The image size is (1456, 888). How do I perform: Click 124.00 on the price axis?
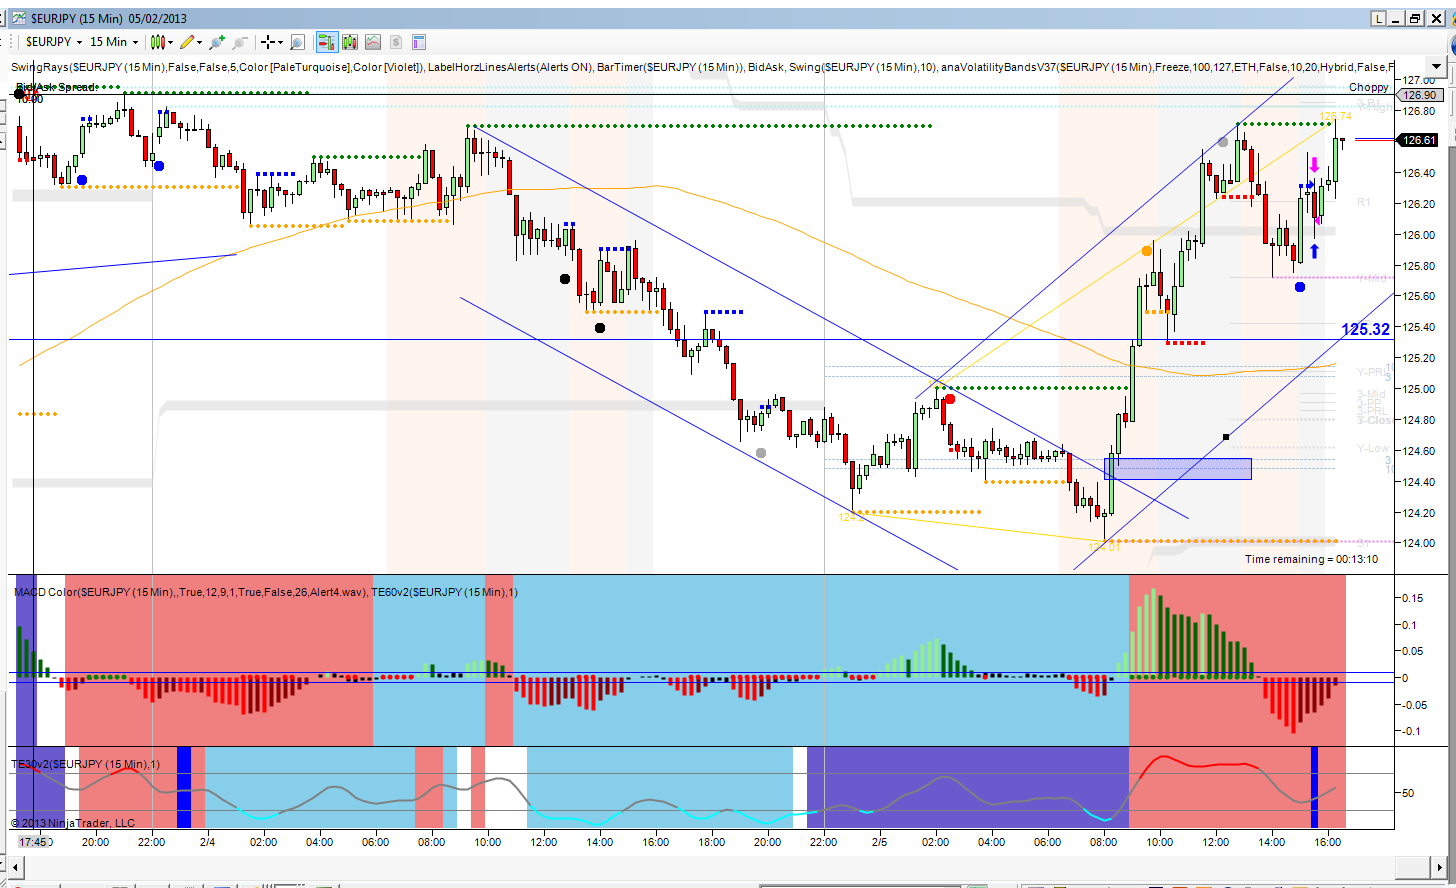tap(1419, 543)
